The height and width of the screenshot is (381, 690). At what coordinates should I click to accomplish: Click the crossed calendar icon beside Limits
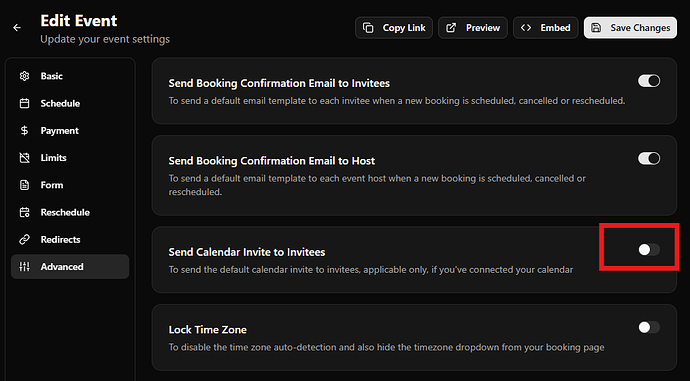point(25,158)
